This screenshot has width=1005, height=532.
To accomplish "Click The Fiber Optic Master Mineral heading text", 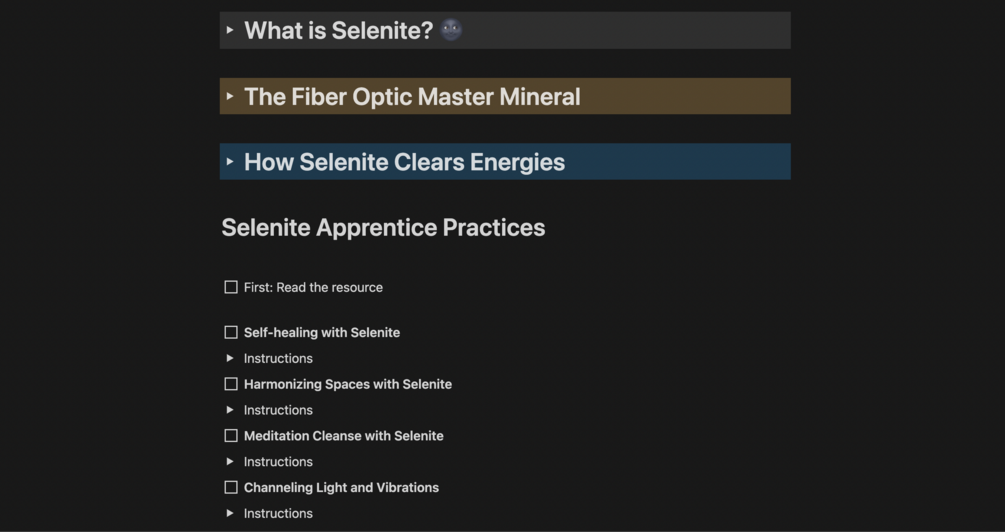I will click(412, 97).
